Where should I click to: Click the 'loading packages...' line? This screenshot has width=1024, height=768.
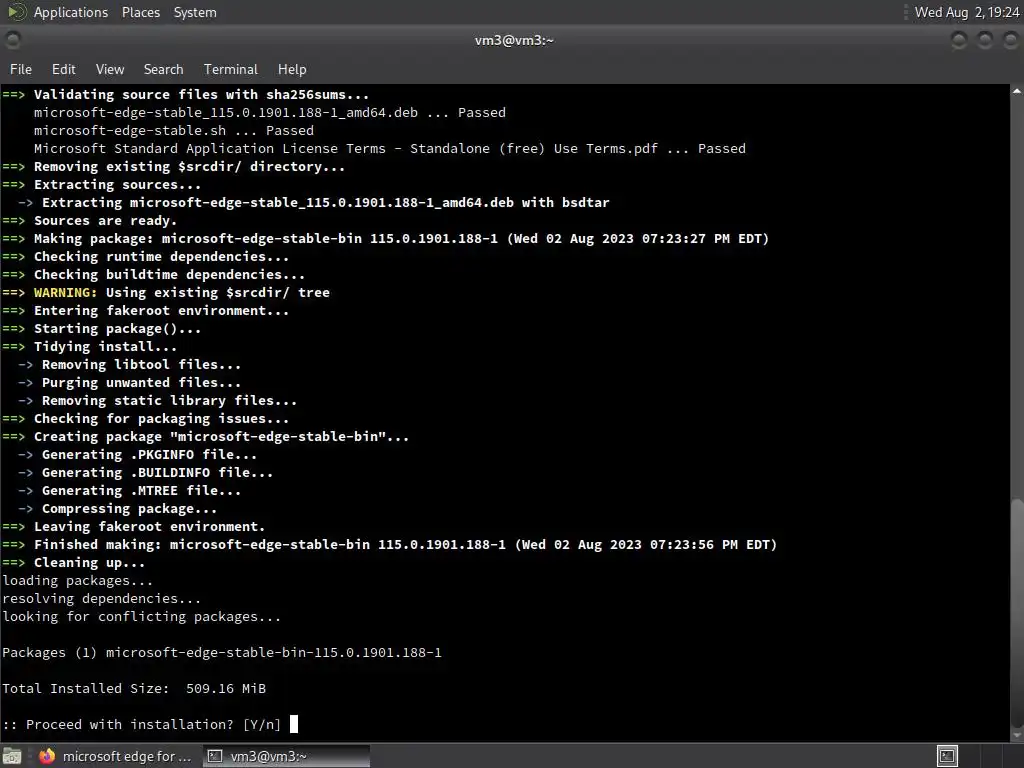77,581
